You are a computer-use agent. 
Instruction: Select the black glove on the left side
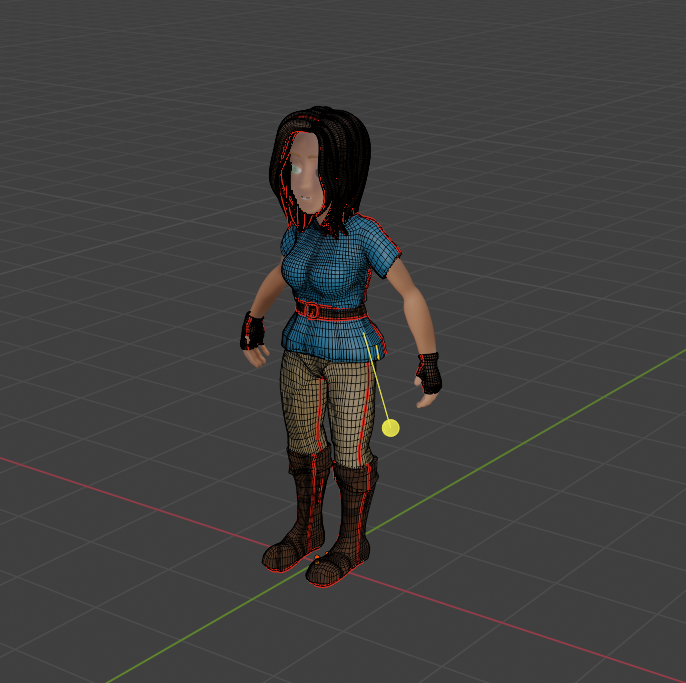click(253, 330)
